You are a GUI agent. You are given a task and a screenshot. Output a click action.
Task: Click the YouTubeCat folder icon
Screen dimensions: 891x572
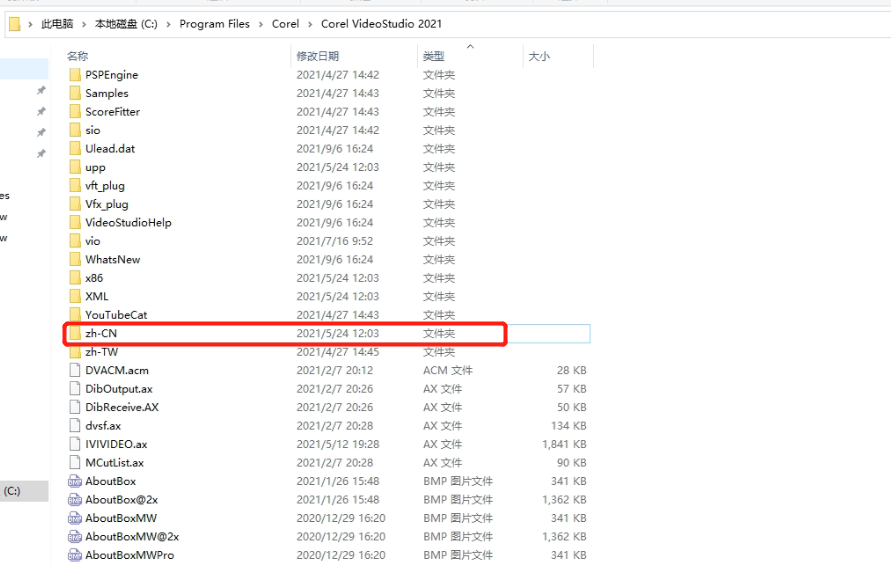pyautogui.click(x=75, y=315)
